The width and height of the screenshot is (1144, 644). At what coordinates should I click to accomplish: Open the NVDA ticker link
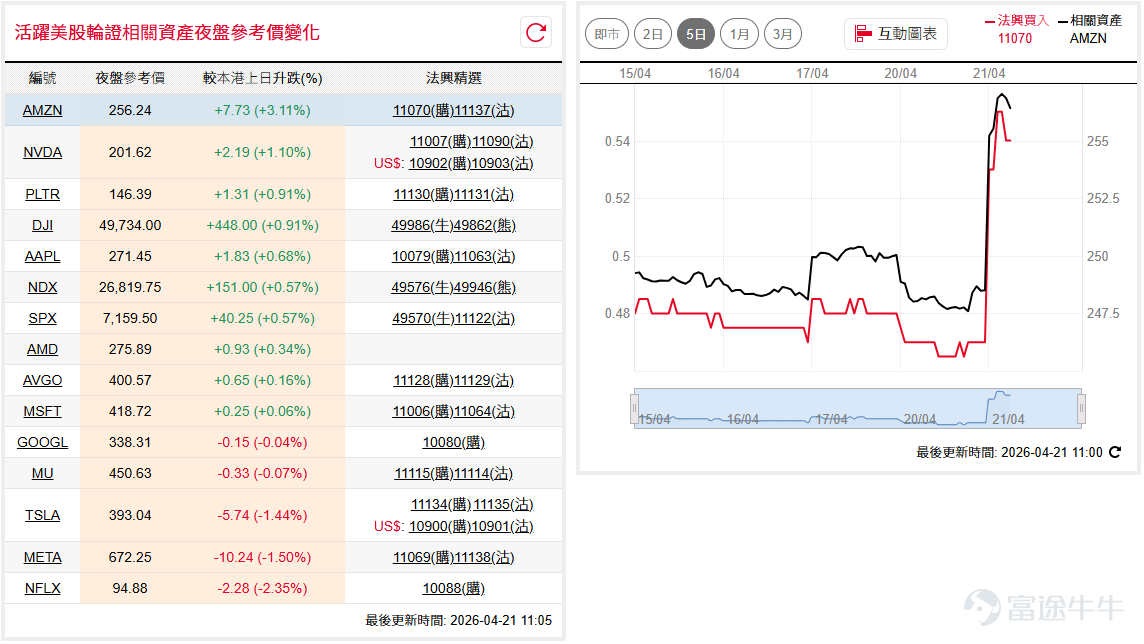[42, 152]
